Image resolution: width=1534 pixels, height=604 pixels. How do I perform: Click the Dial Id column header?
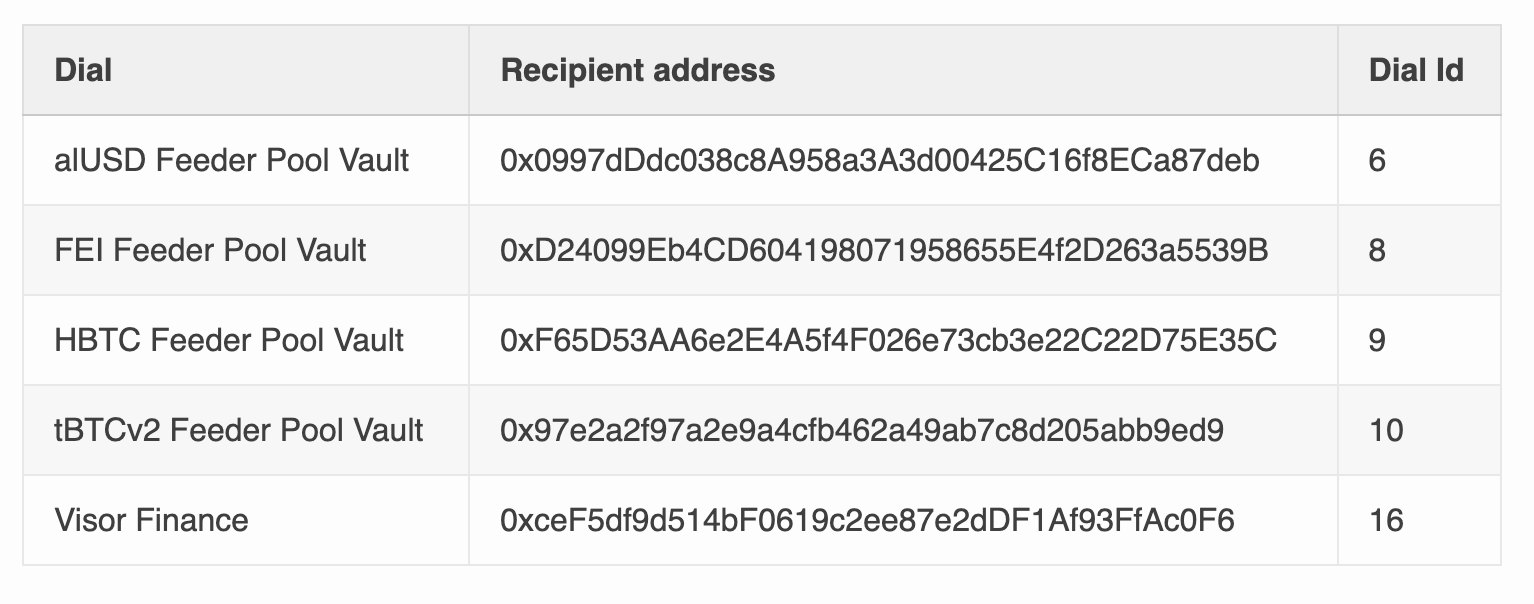(1416, 71)
